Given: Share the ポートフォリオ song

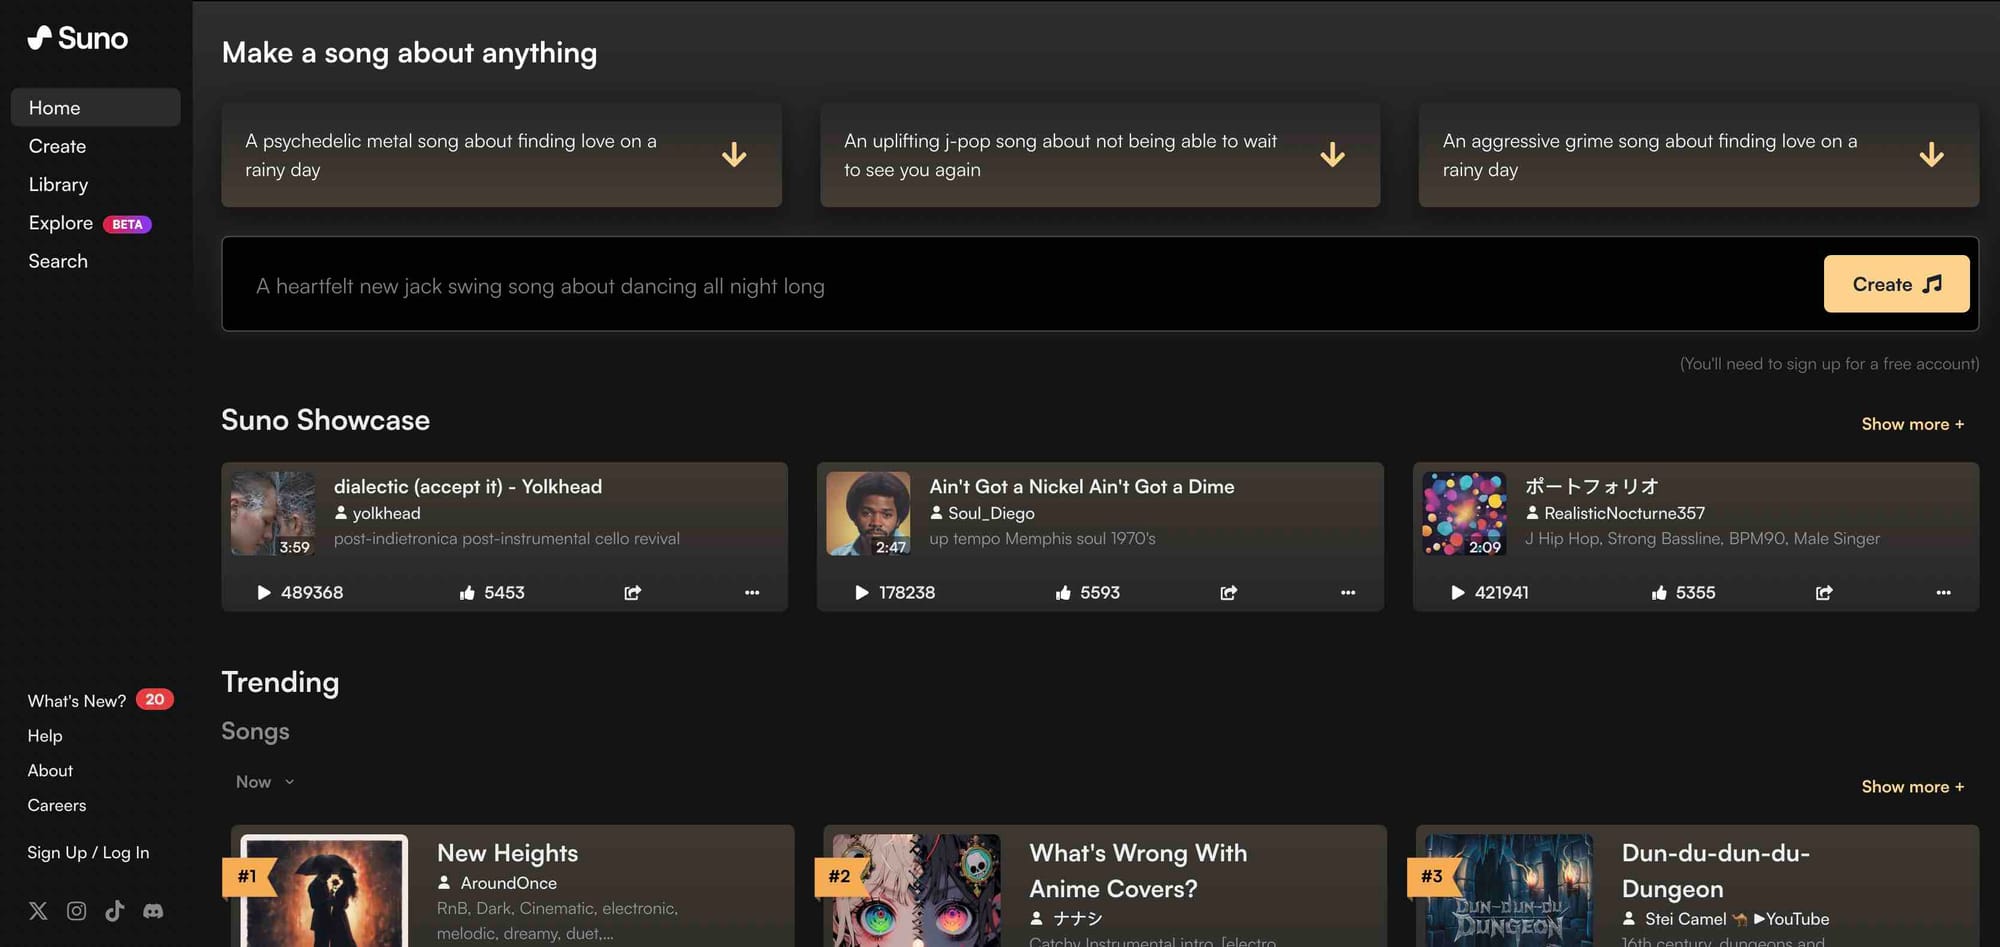Looking at the screenshot, I should [x=1824, y=593].
